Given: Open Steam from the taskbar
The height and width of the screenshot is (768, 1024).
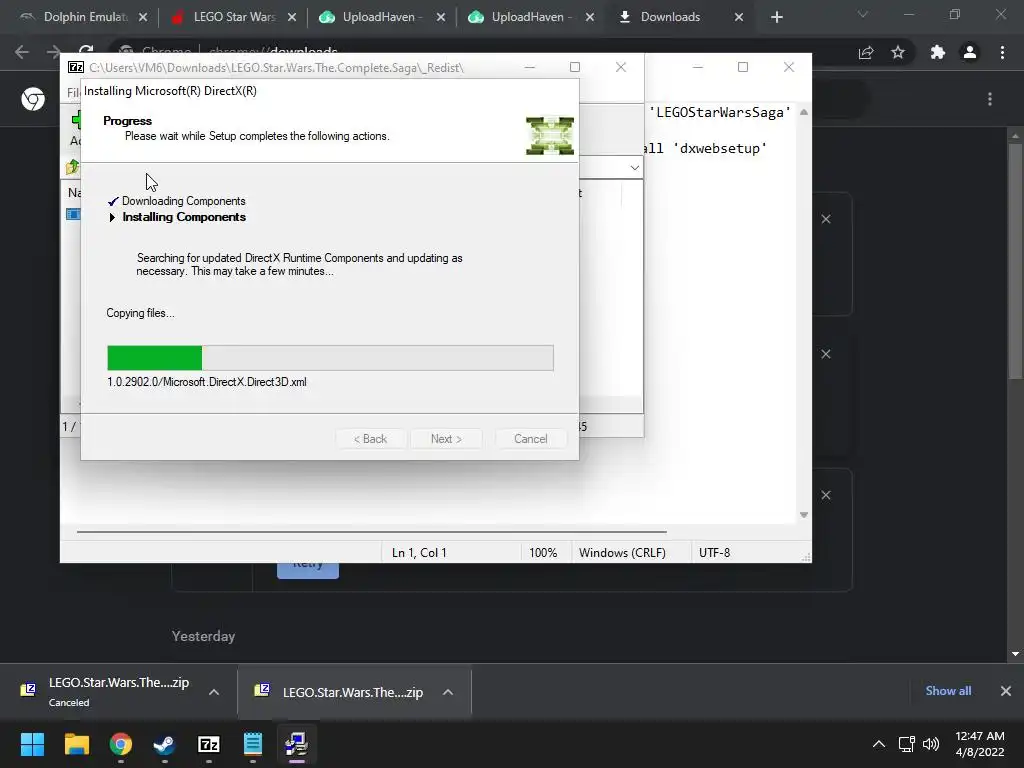Looking at the screenshot, I should pos(165,744).
